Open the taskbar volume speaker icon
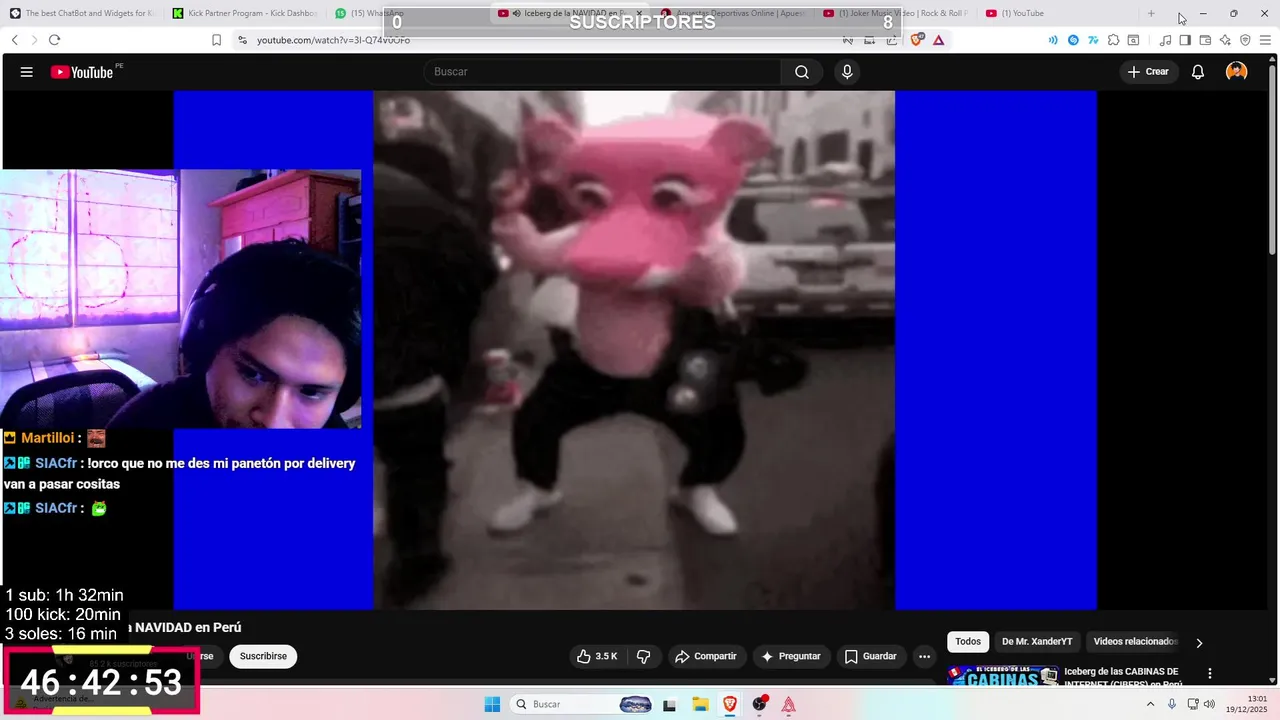 pyautogui.click(x=1209, y=704)
